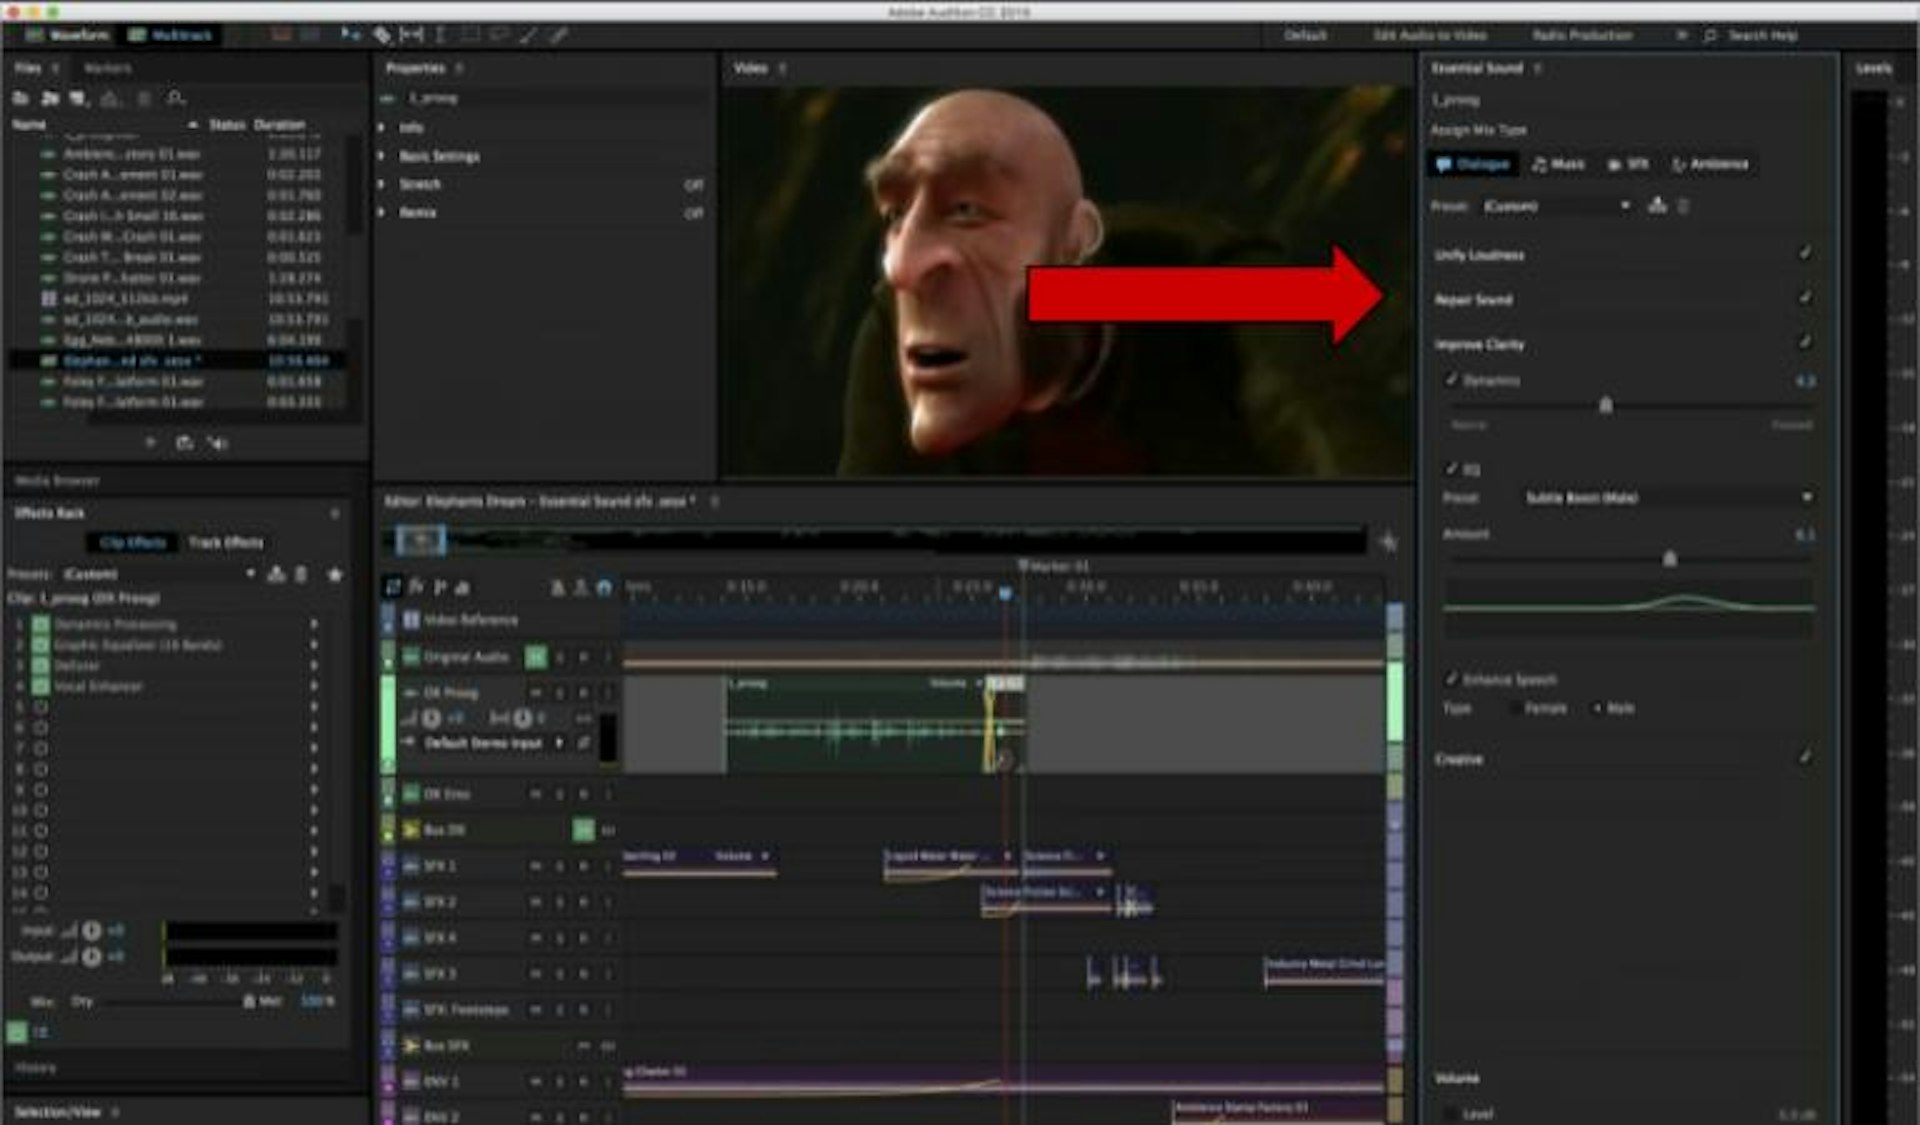Toggle Enhance Speech checkbox

pyautogui.click(x=1451, y=679)
